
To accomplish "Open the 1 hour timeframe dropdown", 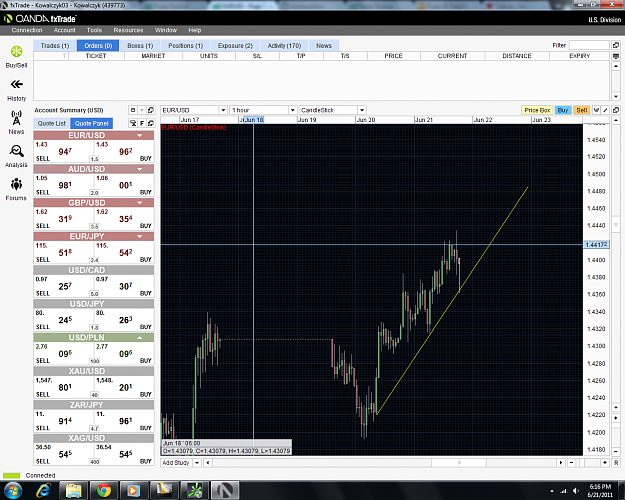I will click(x=293, y=110).
